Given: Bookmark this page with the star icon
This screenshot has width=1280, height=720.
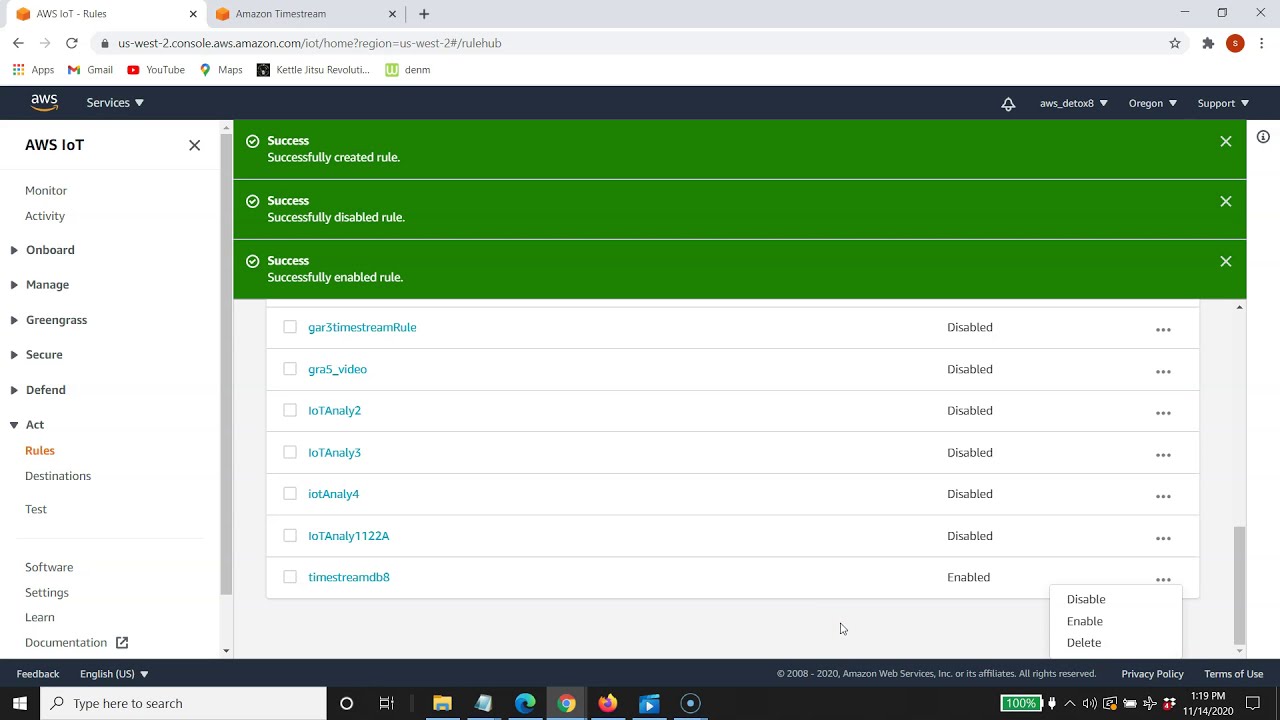Looking at the screenshot, I should tap(1175, 43).
